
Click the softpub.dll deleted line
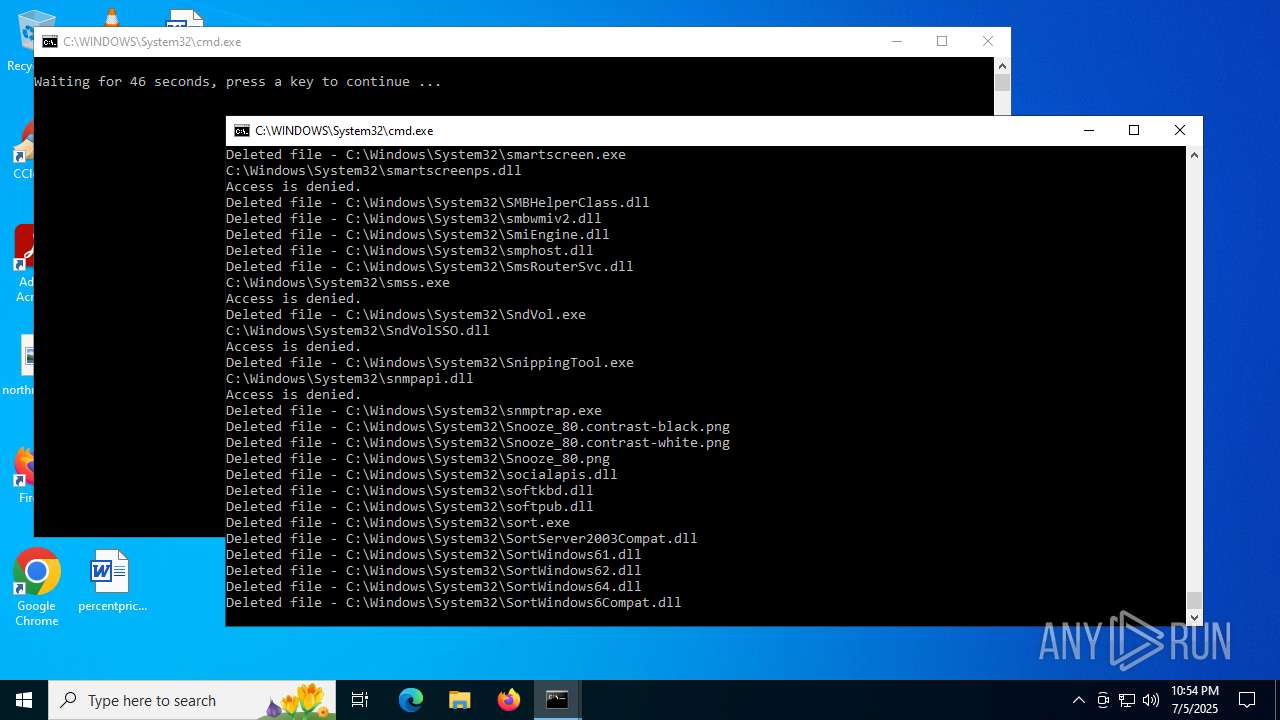pos(410,507)
